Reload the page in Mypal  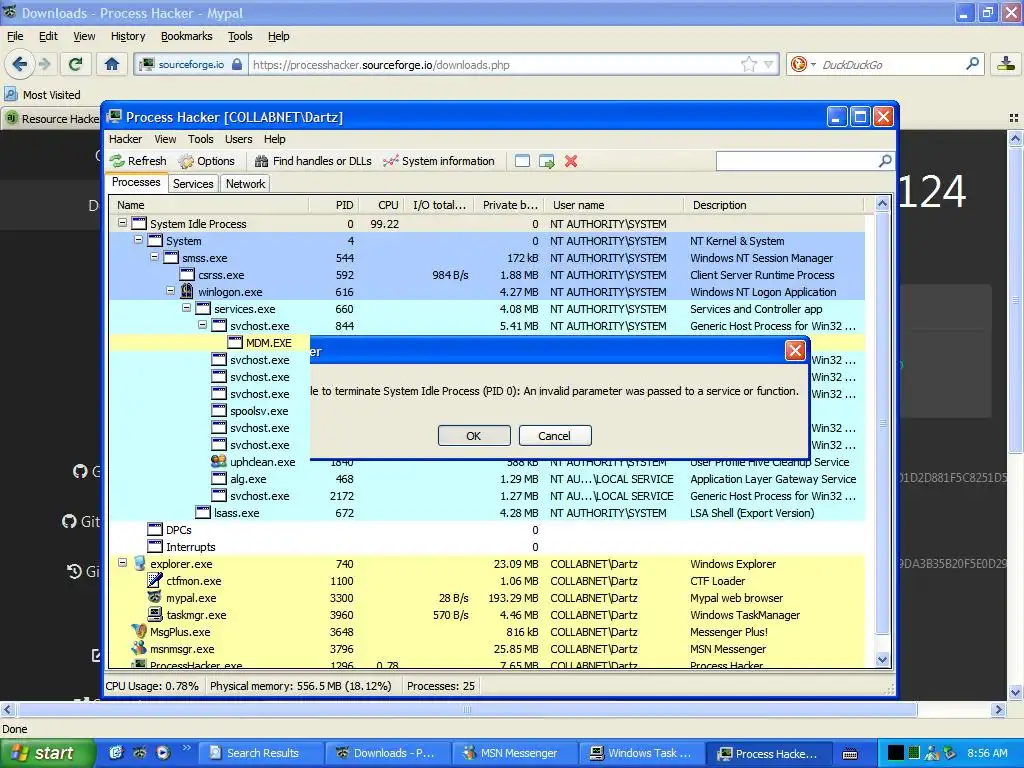point(76,64)
